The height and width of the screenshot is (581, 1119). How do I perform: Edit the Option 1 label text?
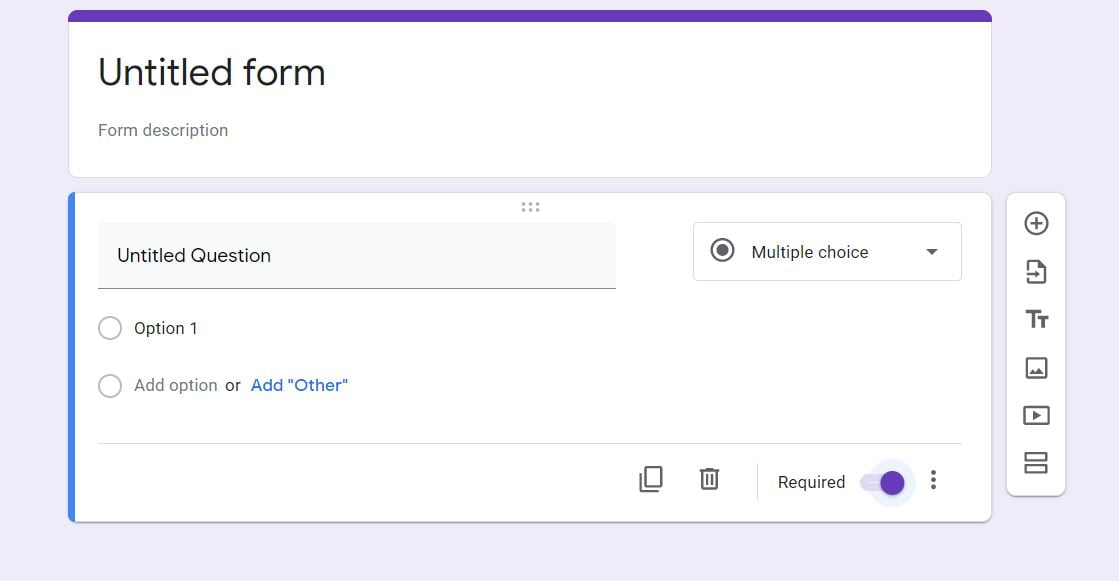166,328
